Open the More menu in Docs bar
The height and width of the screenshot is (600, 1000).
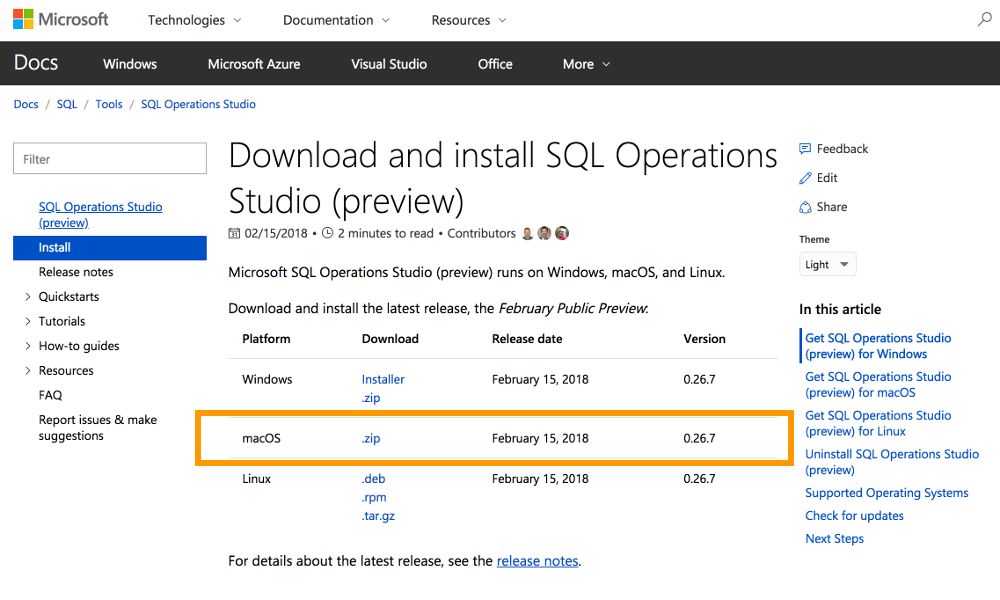[586, 64]
